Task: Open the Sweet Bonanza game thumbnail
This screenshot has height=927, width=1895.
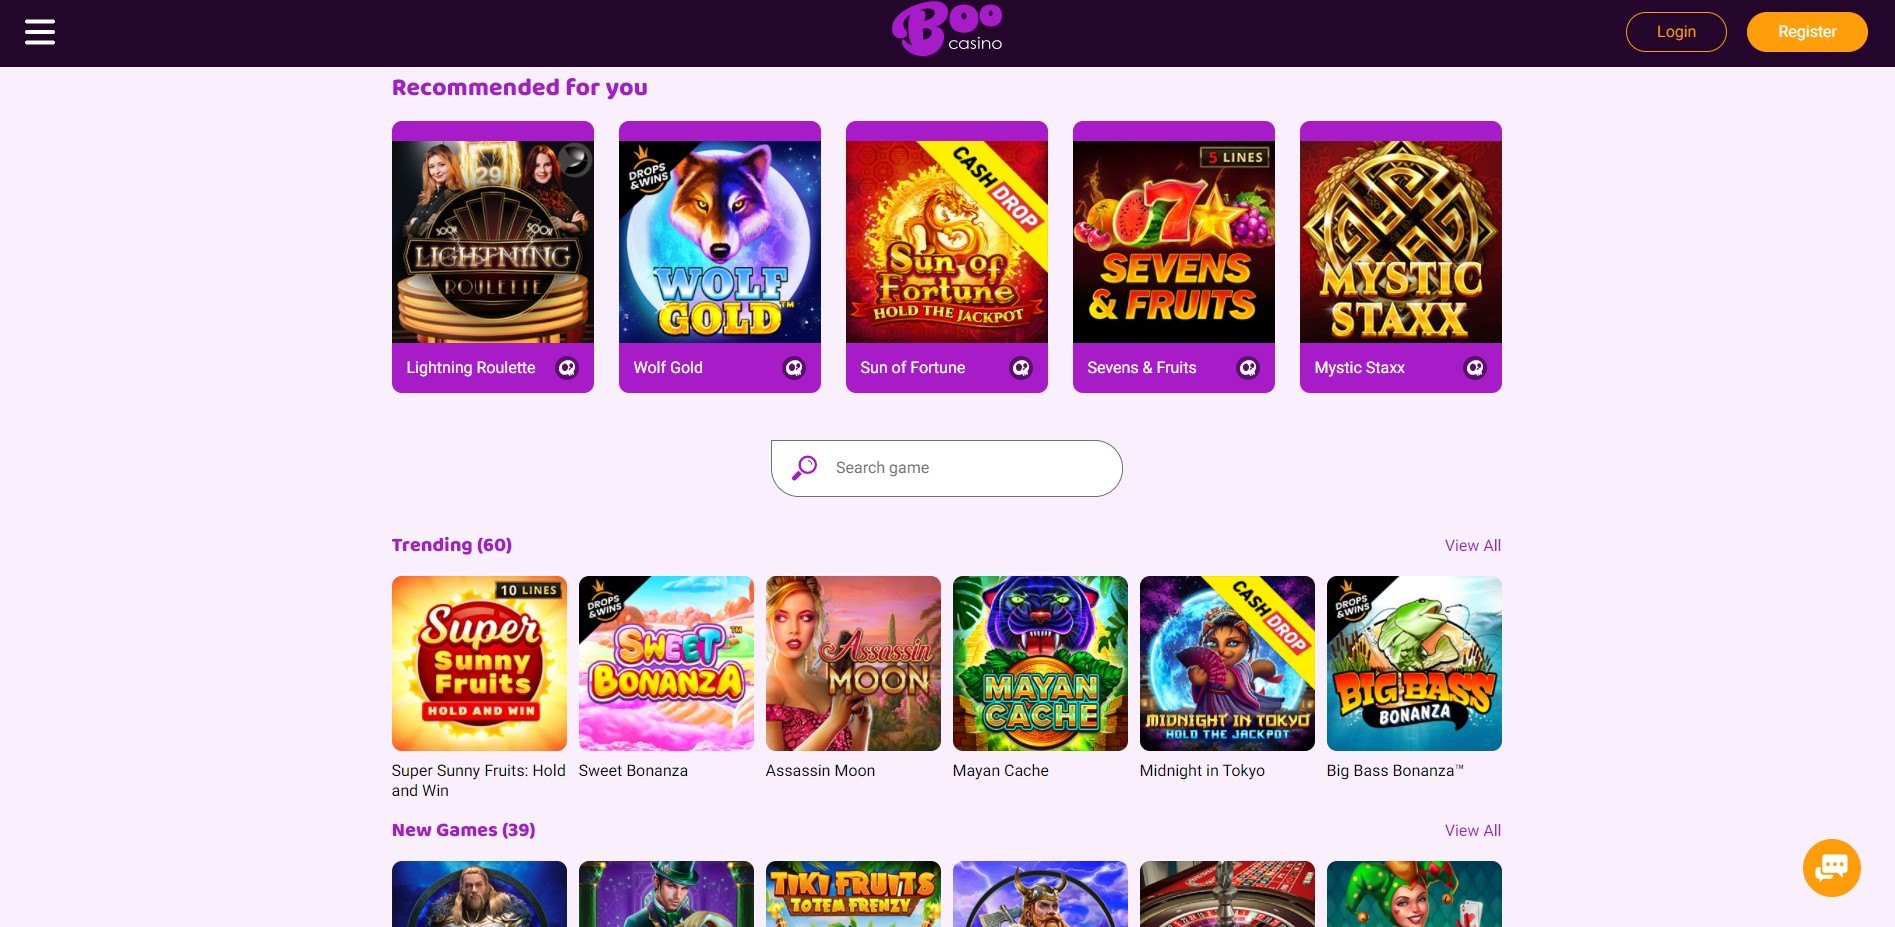Action: point(666,663)
